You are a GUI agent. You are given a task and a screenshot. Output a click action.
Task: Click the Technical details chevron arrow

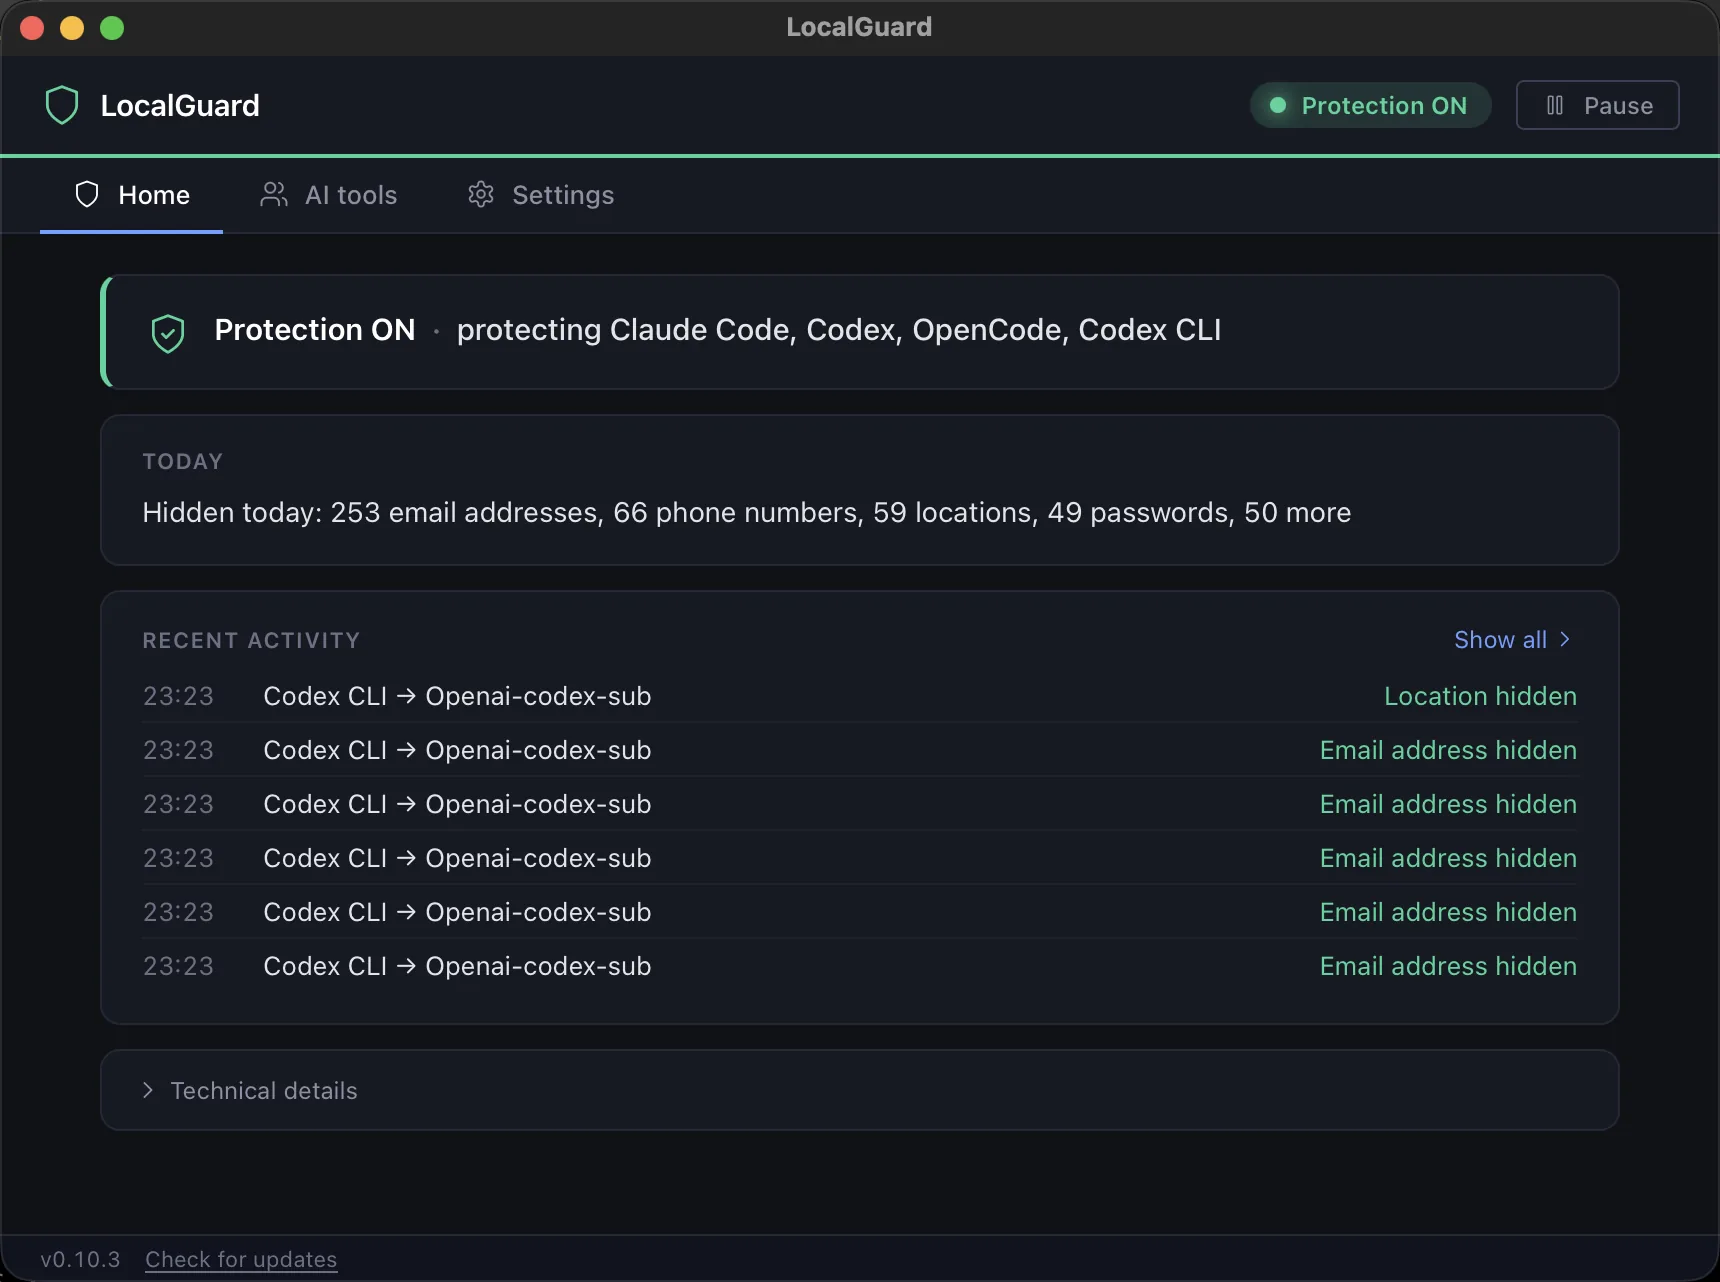click(x=148, y=1090)
